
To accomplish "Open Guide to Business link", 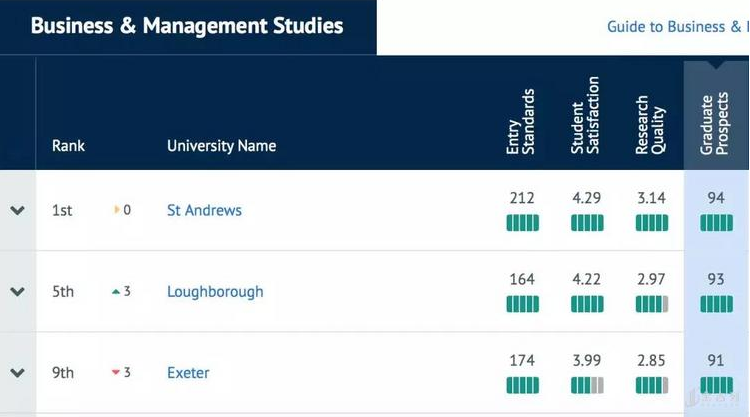I will pos(677,27).
